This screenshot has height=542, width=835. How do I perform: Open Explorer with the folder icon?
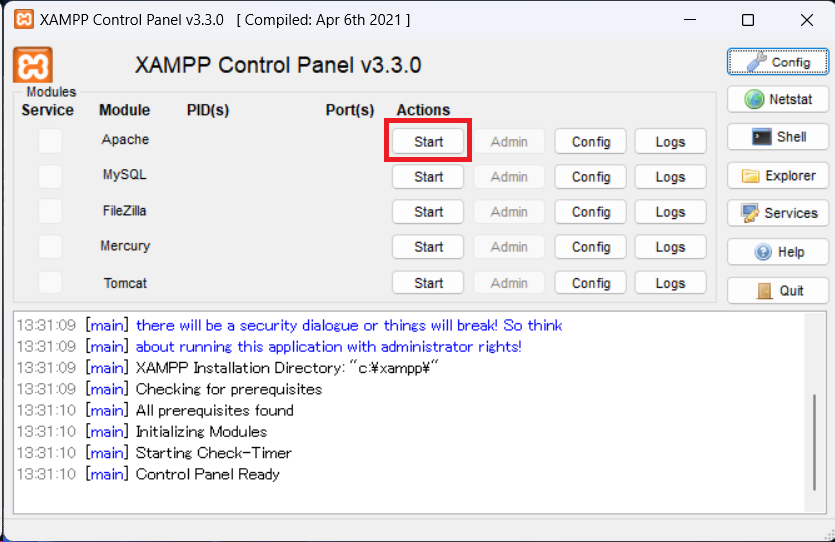777,176
